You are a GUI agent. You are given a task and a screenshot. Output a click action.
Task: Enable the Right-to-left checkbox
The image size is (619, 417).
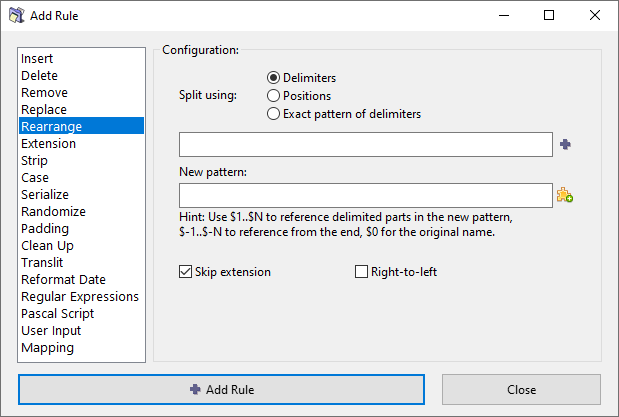click(x=362, y=272)
